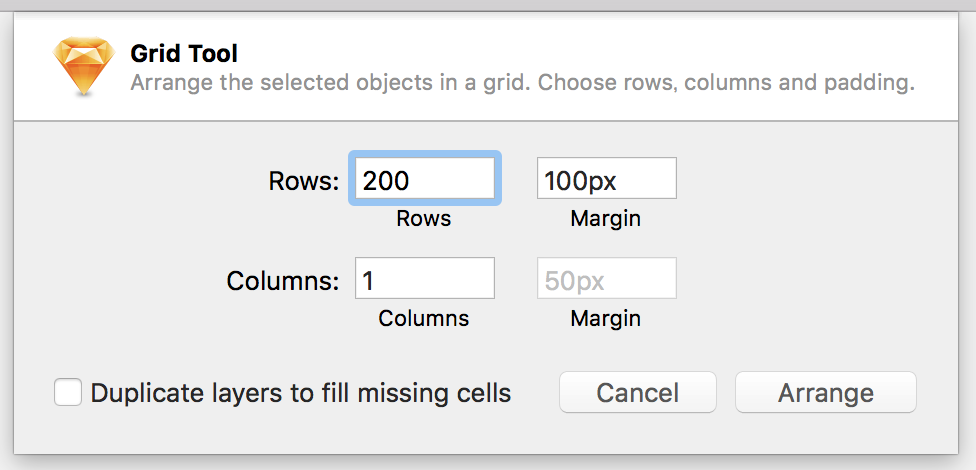Click the Columns caption under the 1 field

coord(424,318)
